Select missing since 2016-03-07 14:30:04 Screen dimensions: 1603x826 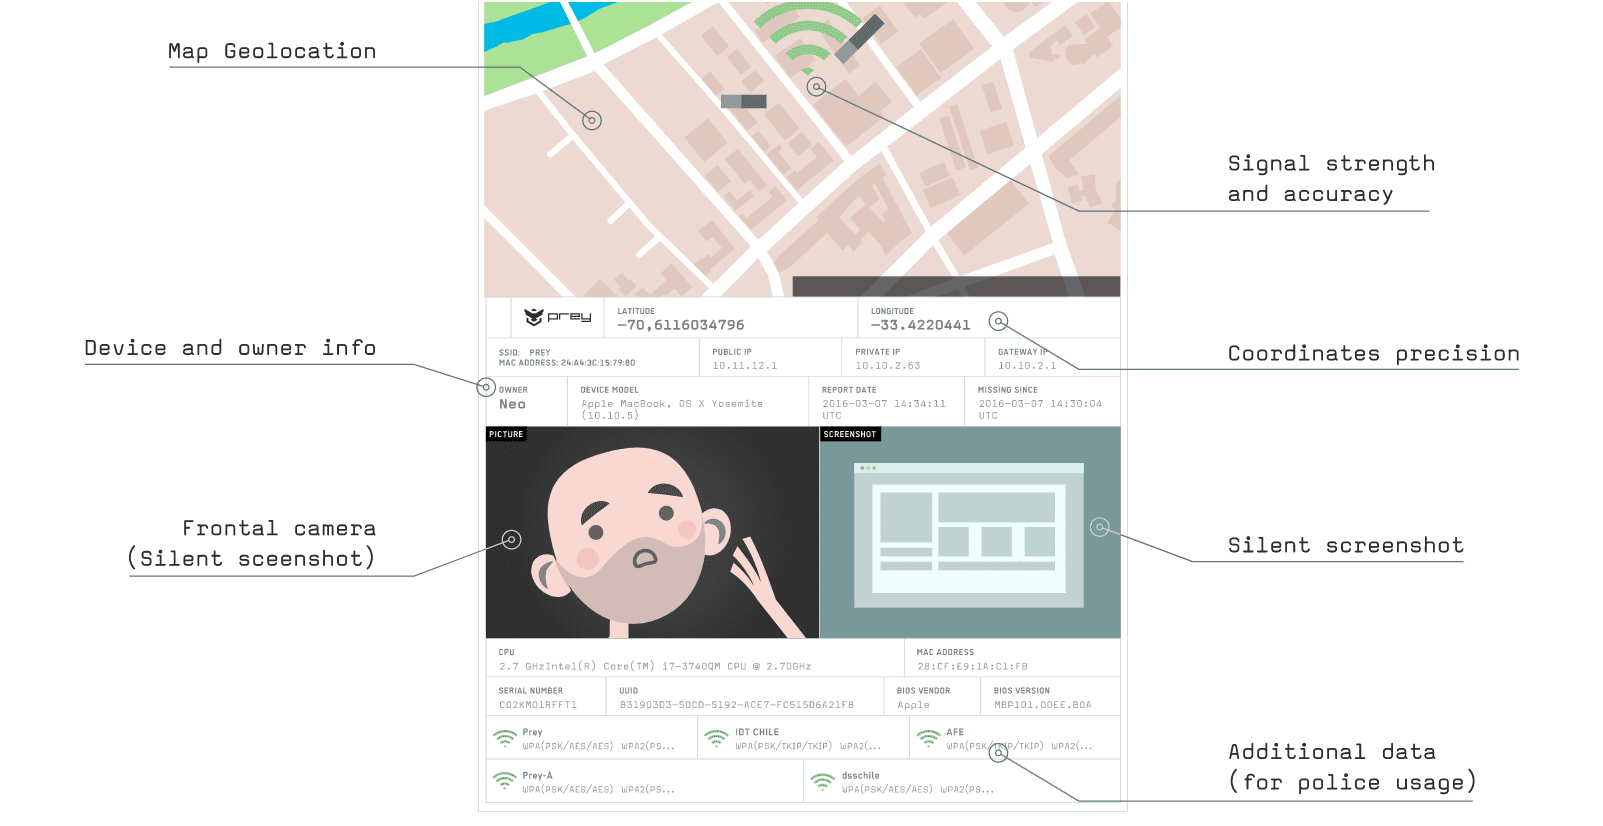[1040, 404]
